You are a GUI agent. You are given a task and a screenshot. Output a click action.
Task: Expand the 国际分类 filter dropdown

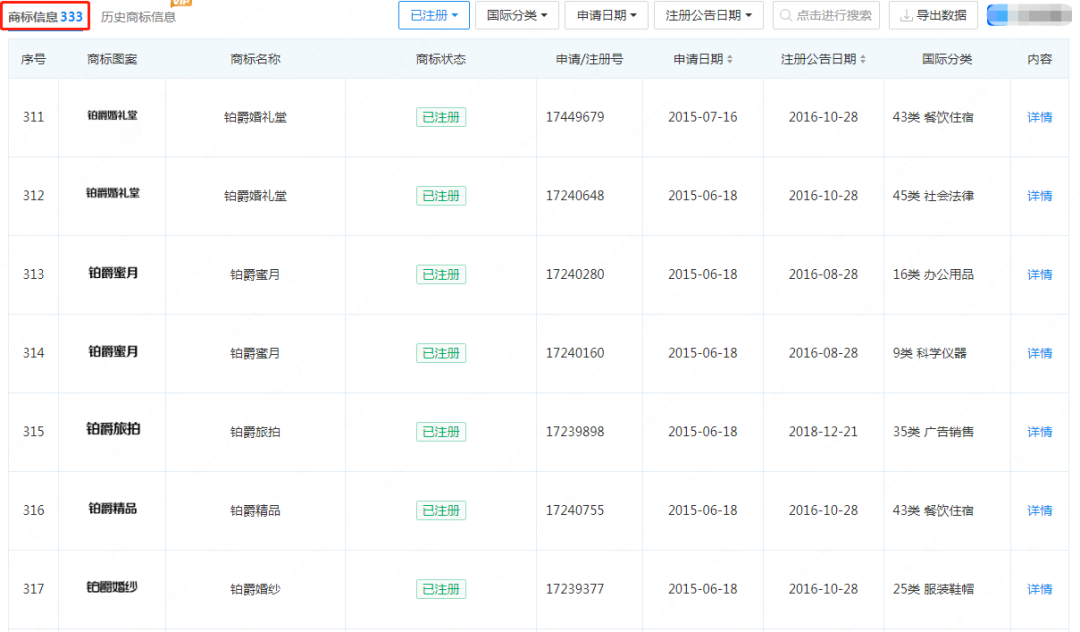pos(517,15)
